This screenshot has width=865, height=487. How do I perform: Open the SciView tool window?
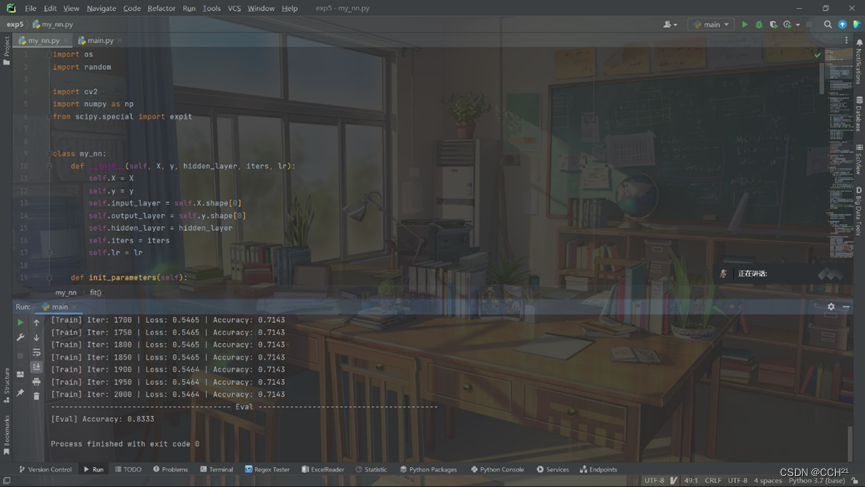(x=859, y=160)
